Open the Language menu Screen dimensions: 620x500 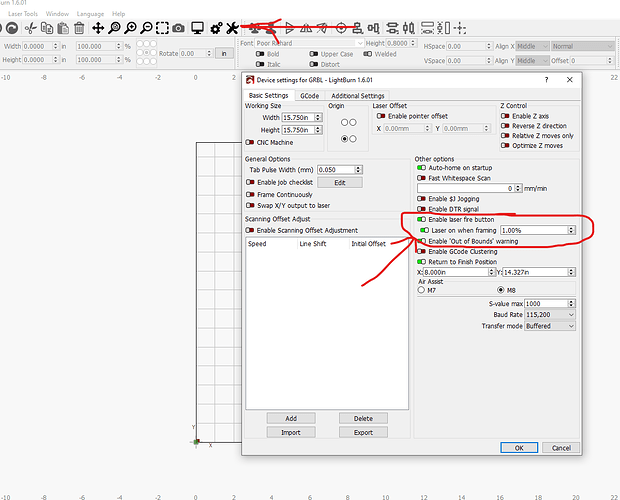click(90, 14)
